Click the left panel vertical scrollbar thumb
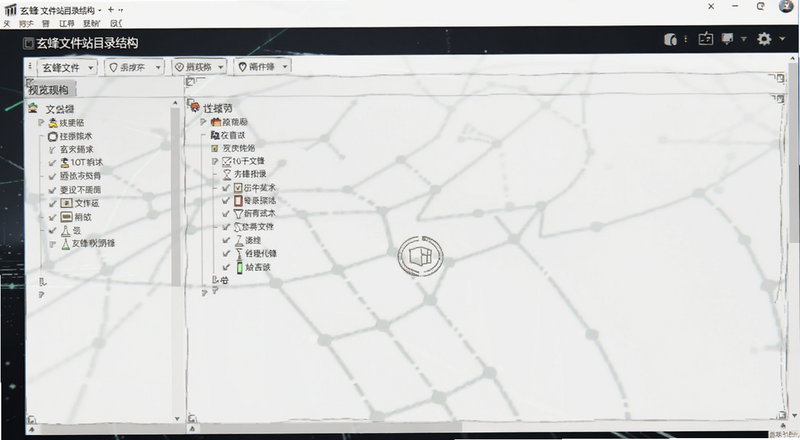Screen dimensions: 800x440 tap(176, 197)
